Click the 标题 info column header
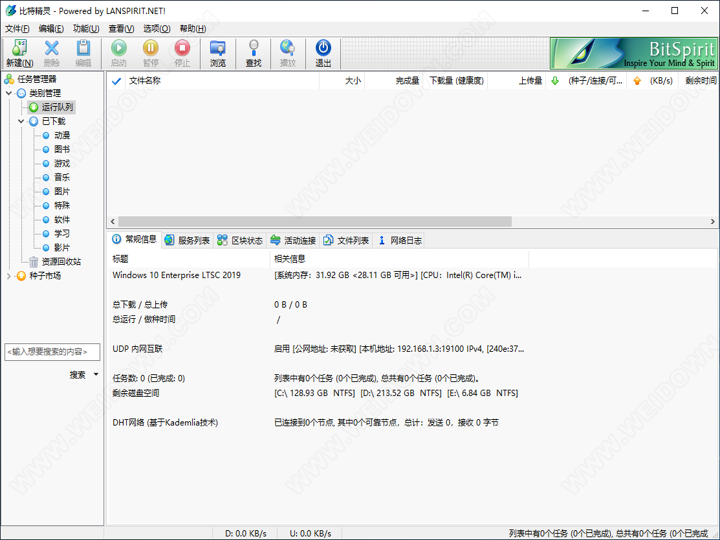The width and height of the screenshot is (720, 540). click(x=189, y=259)
